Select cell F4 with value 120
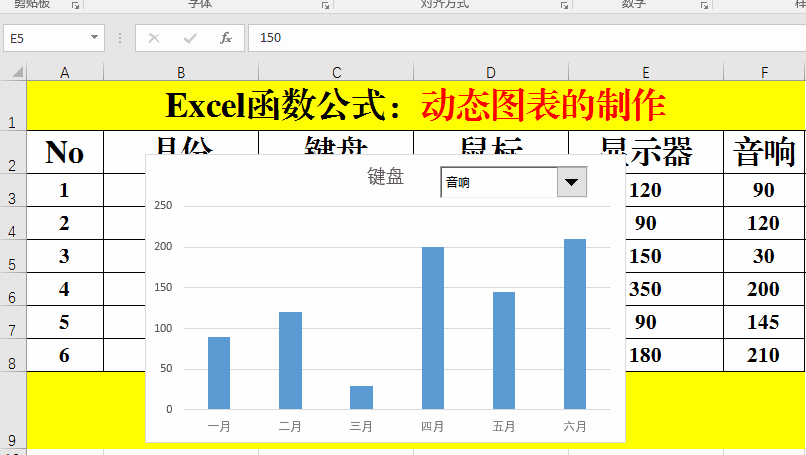The height and width of the screenshot is (455, 806). coord(764,223)
